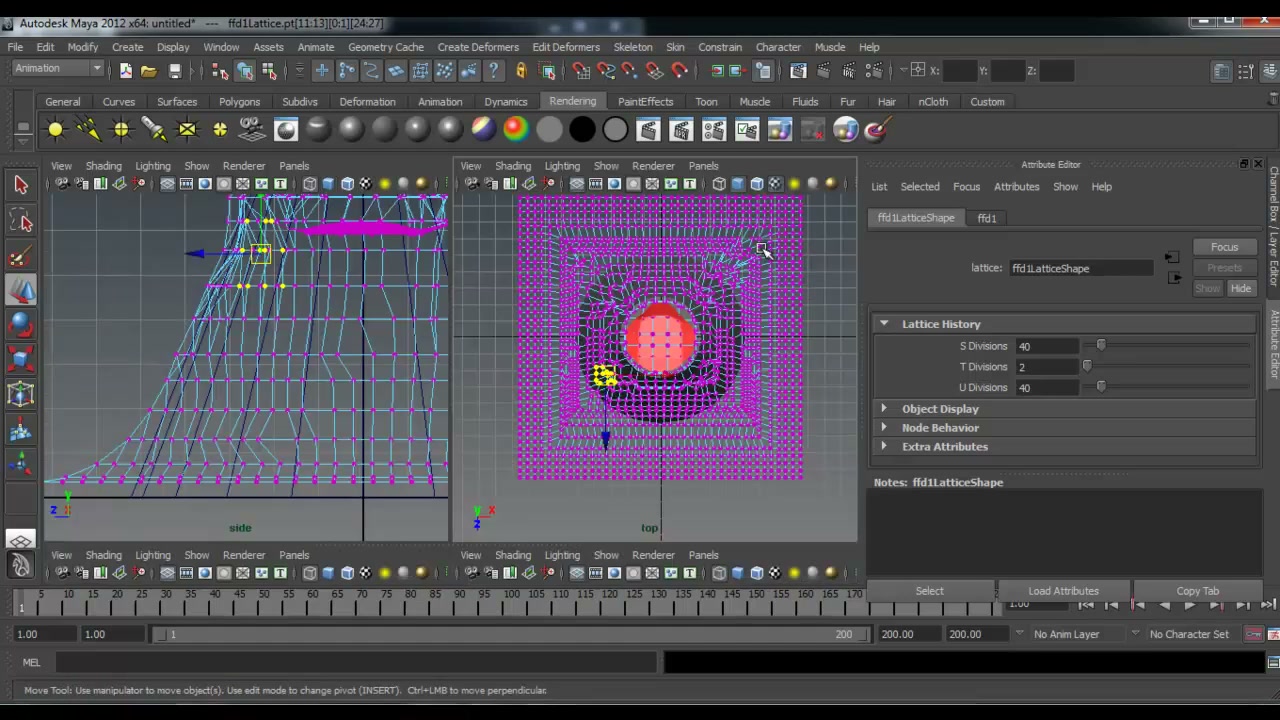Select the arrow Select Tool in toolbox
Viewport: 1280px width, 720px height.
tap(21, 185)
